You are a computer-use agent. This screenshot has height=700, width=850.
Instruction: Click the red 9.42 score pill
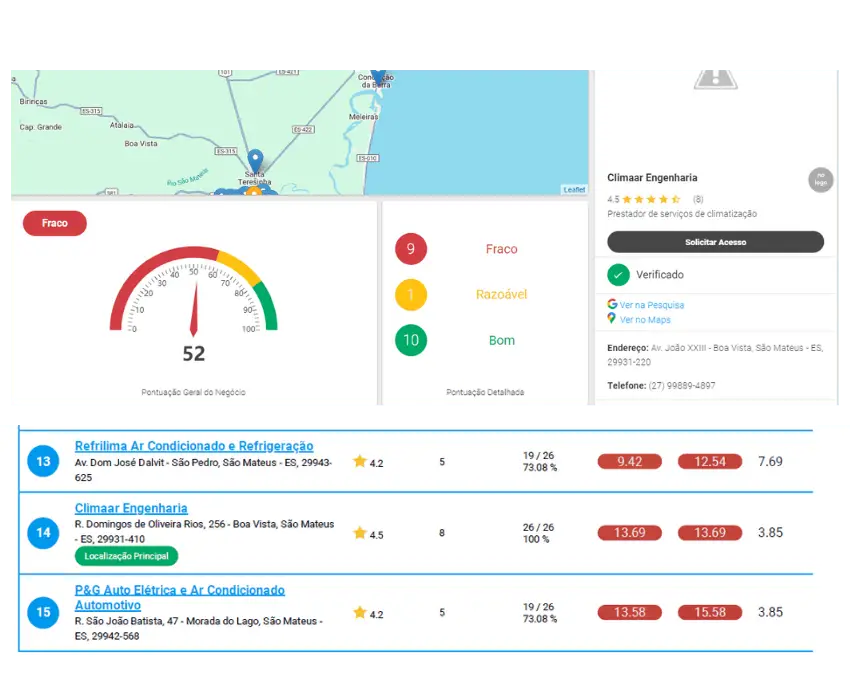(629, 461)
